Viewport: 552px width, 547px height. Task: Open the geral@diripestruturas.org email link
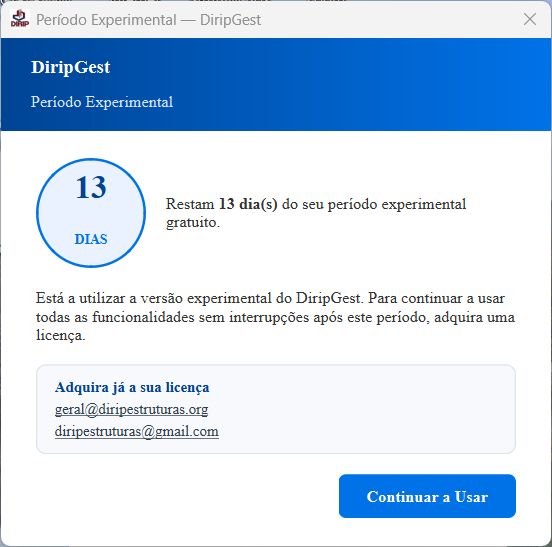131,409
